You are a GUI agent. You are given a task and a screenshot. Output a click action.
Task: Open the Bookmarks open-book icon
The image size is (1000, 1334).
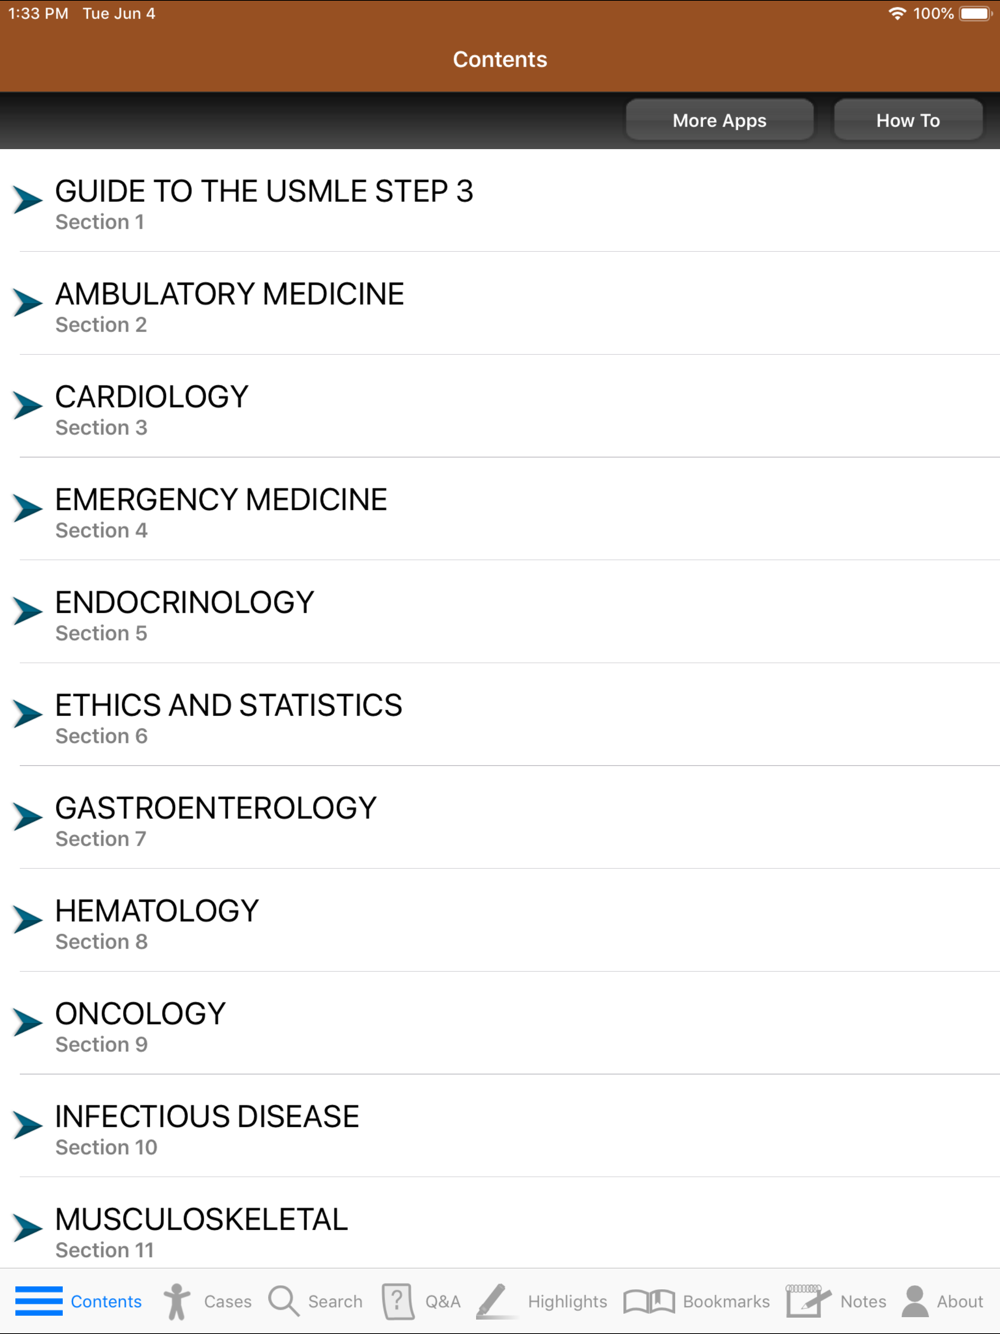649,1301
